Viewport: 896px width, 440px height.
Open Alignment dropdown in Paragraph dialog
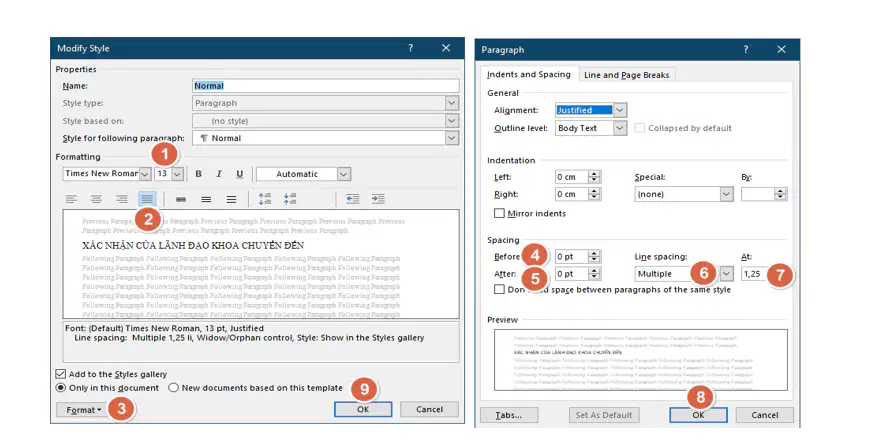click(620, 110)
